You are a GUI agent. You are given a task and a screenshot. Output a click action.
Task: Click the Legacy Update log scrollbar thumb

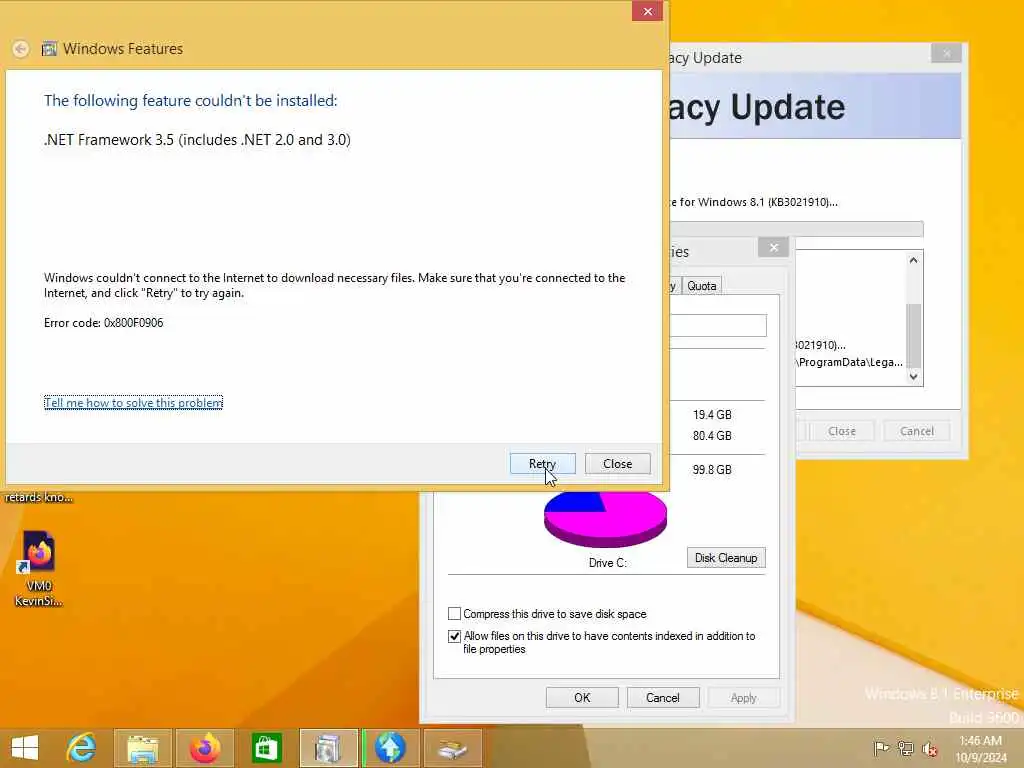914,336
